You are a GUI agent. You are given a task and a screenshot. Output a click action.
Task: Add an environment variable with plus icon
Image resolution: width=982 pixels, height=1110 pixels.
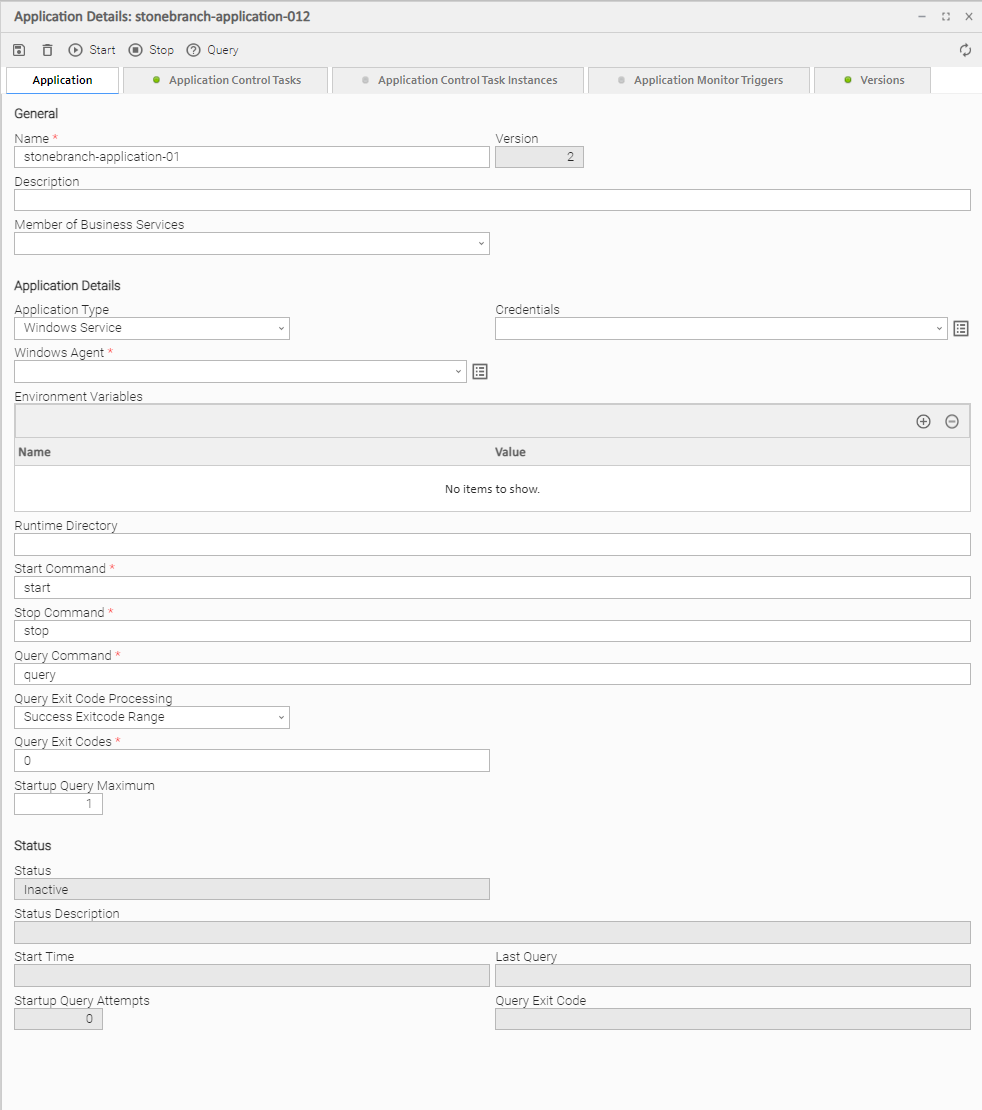click(923, 422)
